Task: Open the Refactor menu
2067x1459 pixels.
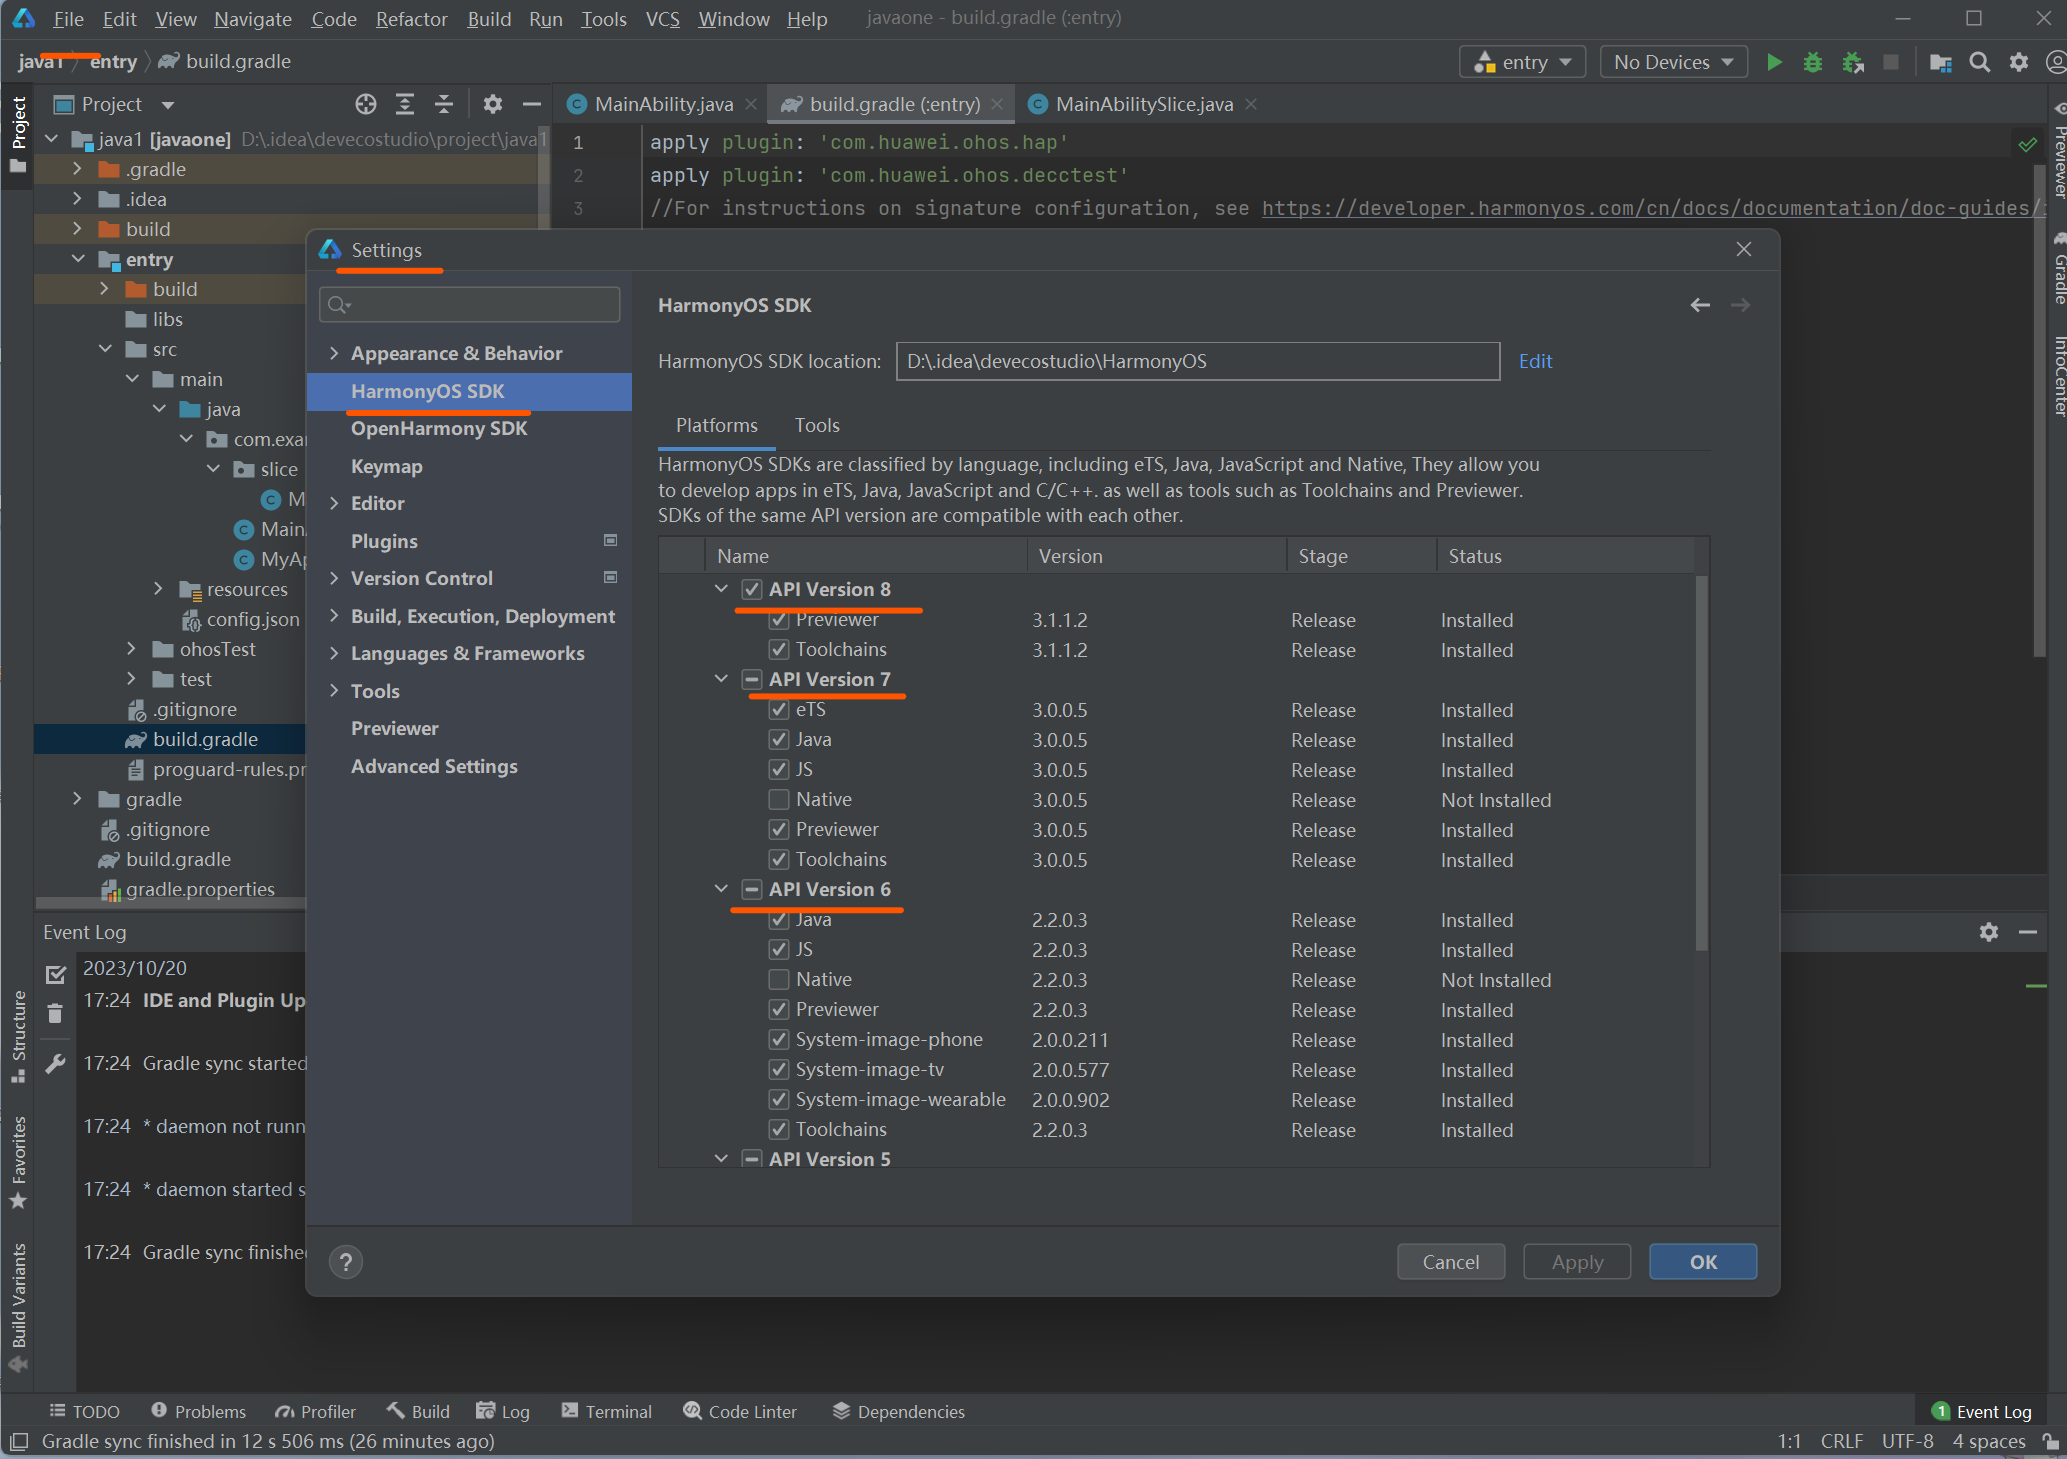Action: point(411,19)
